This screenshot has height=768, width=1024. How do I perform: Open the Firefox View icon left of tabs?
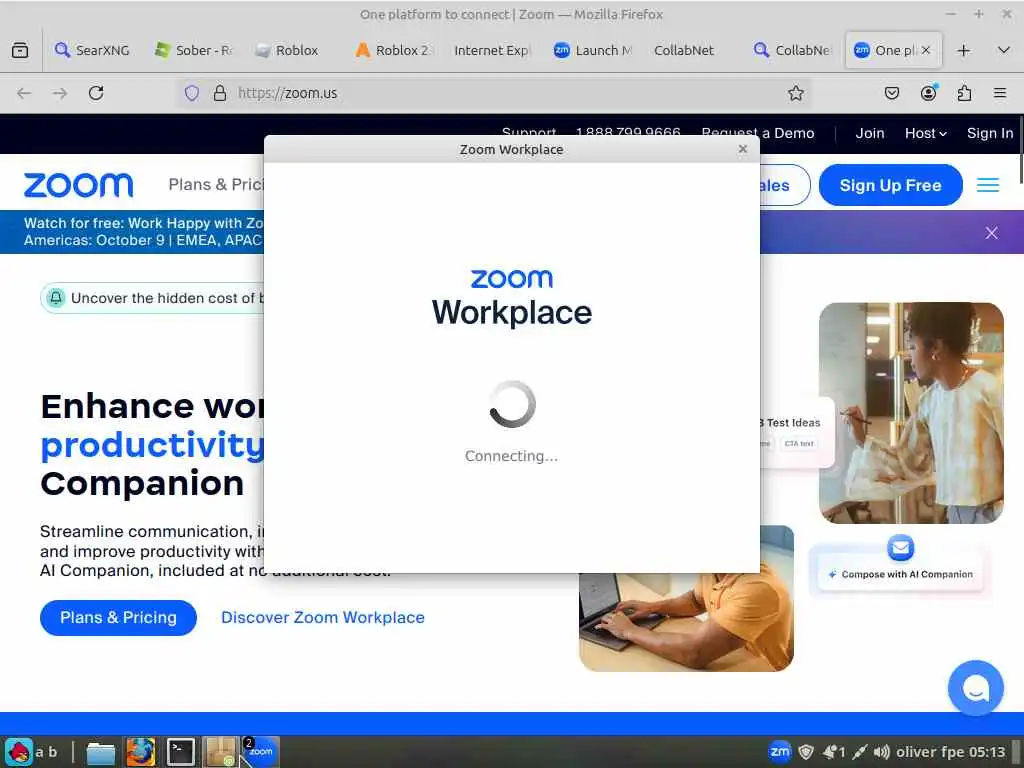20,50
